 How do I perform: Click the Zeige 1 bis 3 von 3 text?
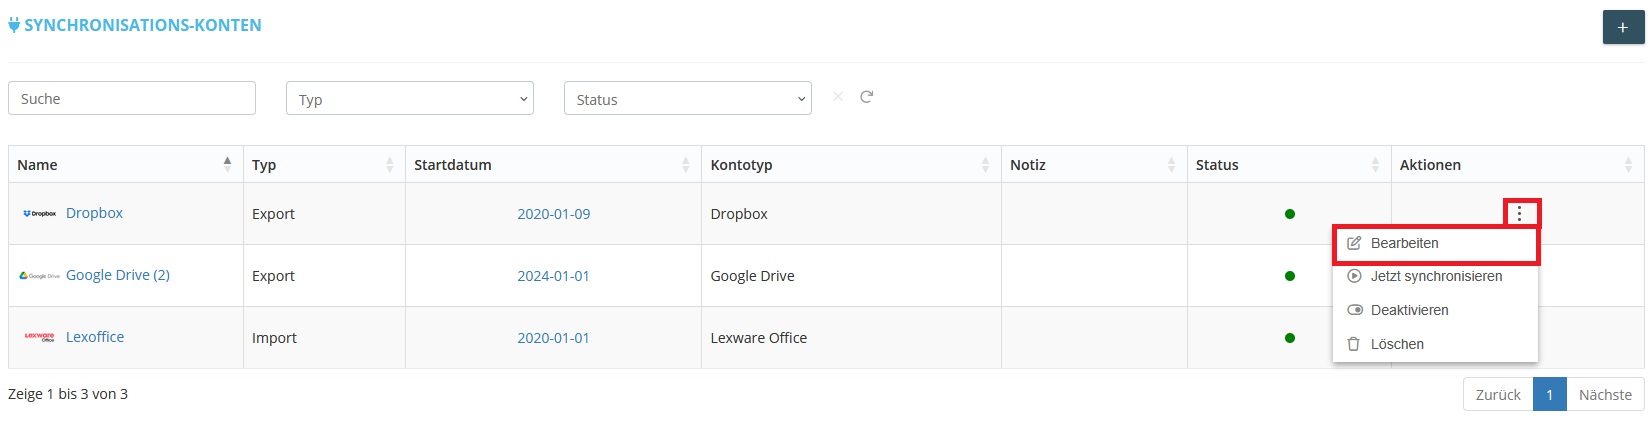pos(68,394)
